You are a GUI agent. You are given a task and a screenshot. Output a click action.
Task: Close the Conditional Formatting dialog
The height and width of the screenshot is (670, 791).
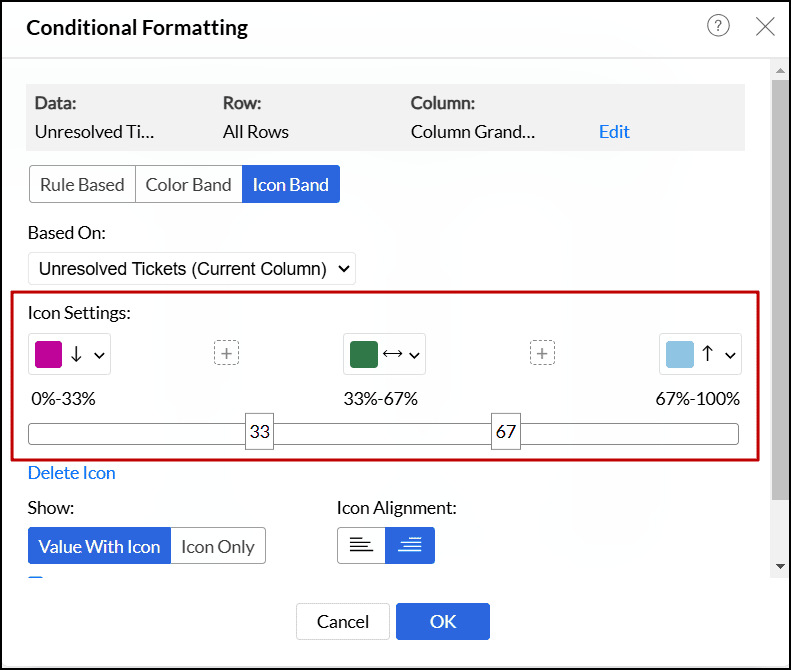click(765, 27)
